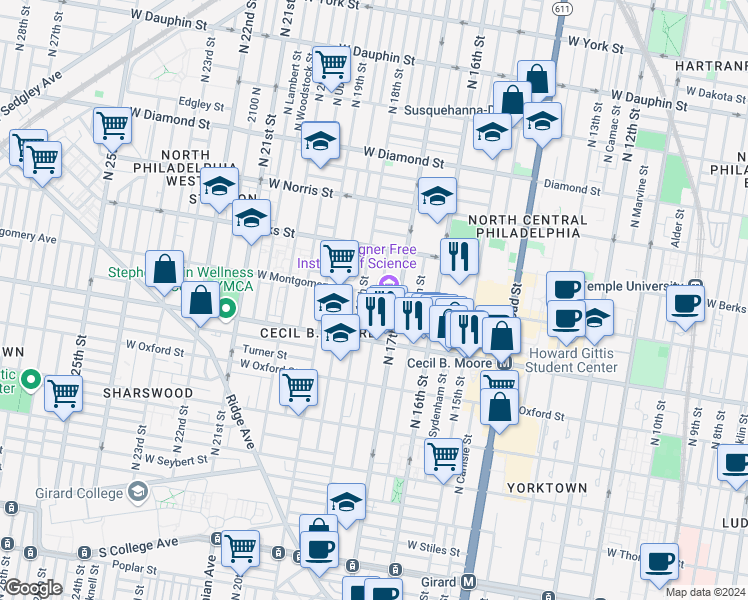
Task: Click the grocery cart marker on S College Ave
Action: (x=240, y=549)
